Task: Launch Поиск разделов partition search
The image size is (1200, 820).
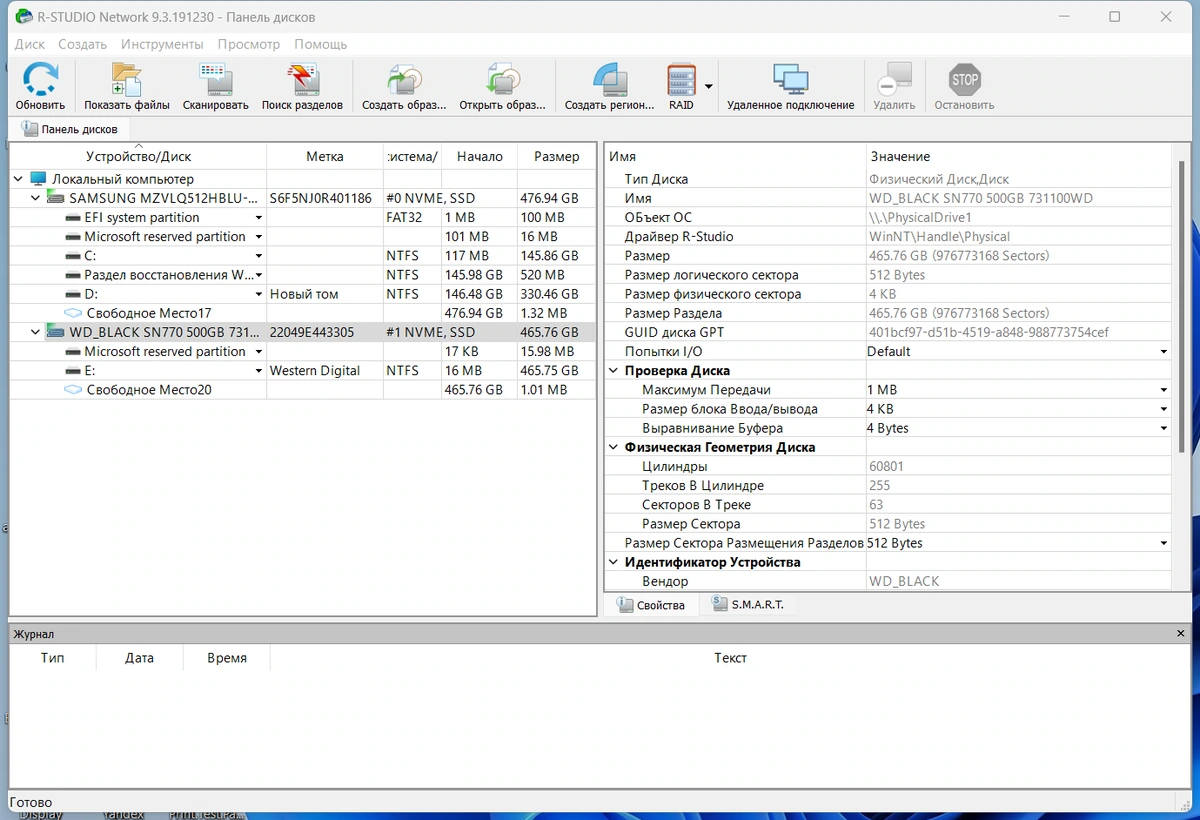Action: tap(302, 80)
